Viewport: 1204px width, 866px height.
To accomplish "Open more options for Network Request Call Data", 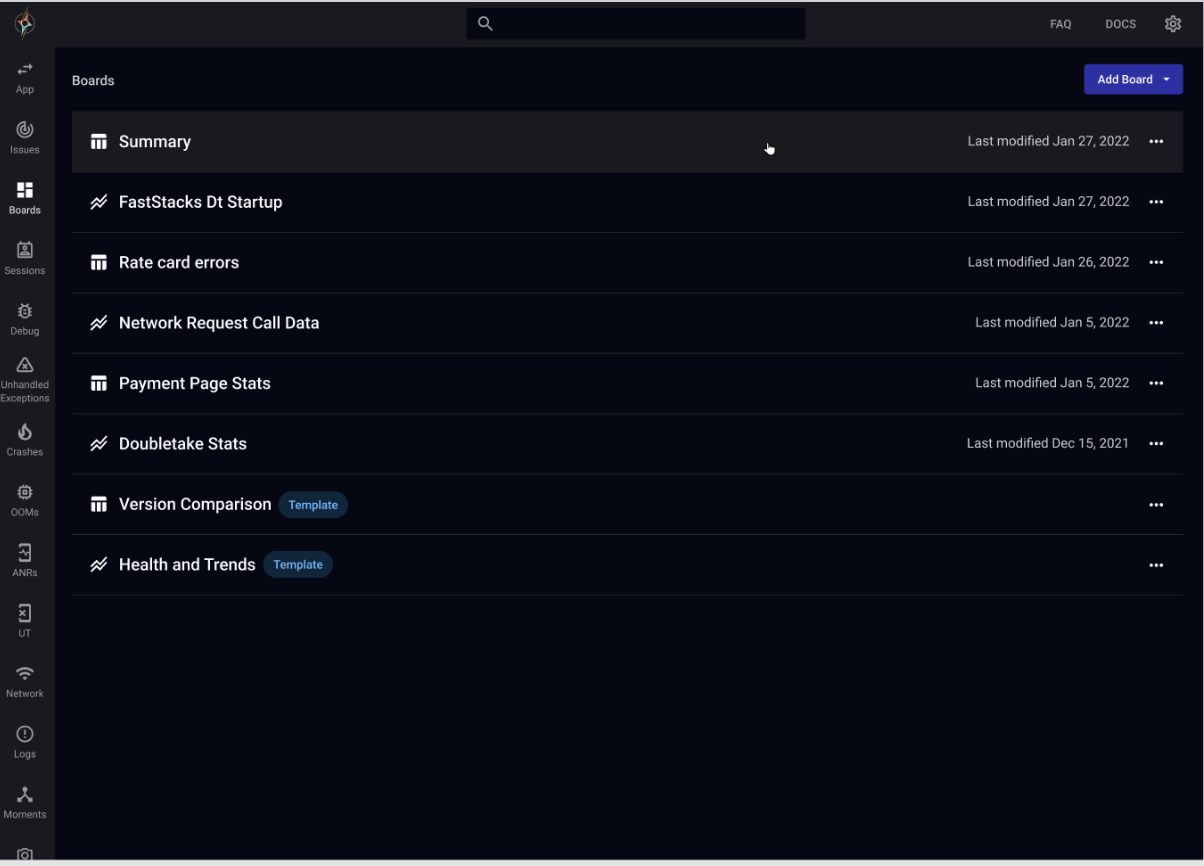I will [1156, 323].
